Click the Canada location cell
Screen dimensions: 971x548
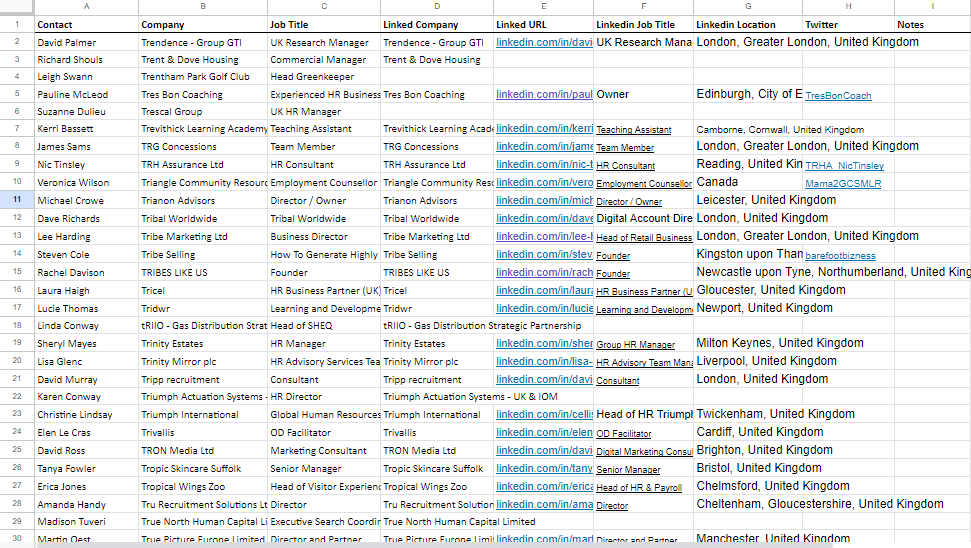click(x=748, y=182)
